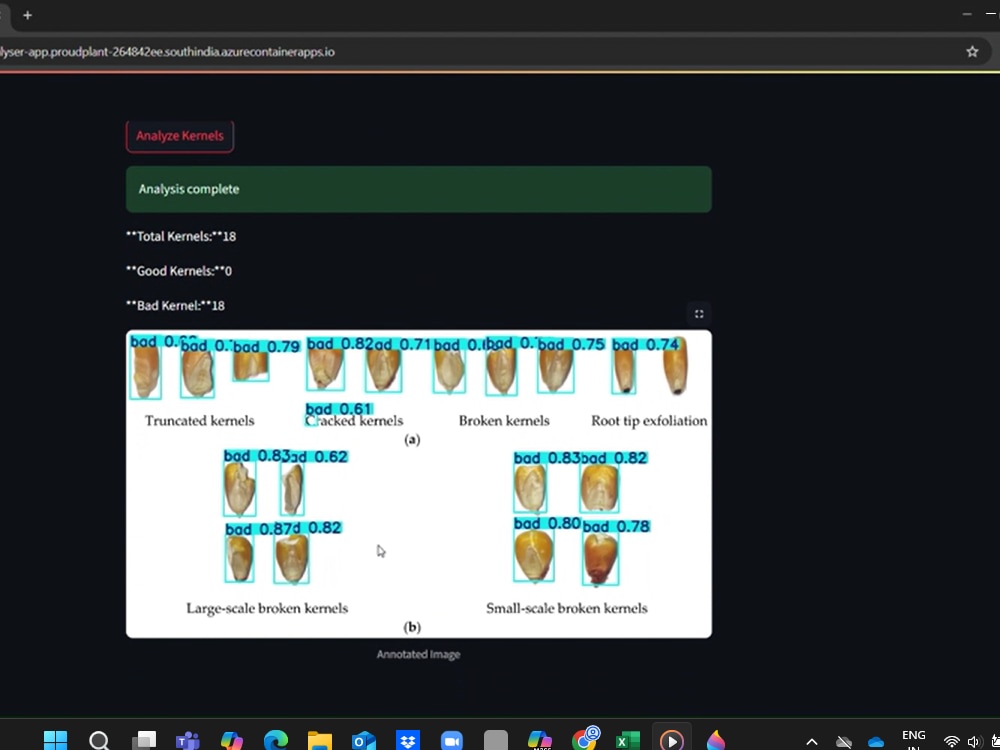Open Windows Search from taskbar
The height and width of the screenshot is (750, 1000).
click(x=99, y=741)
